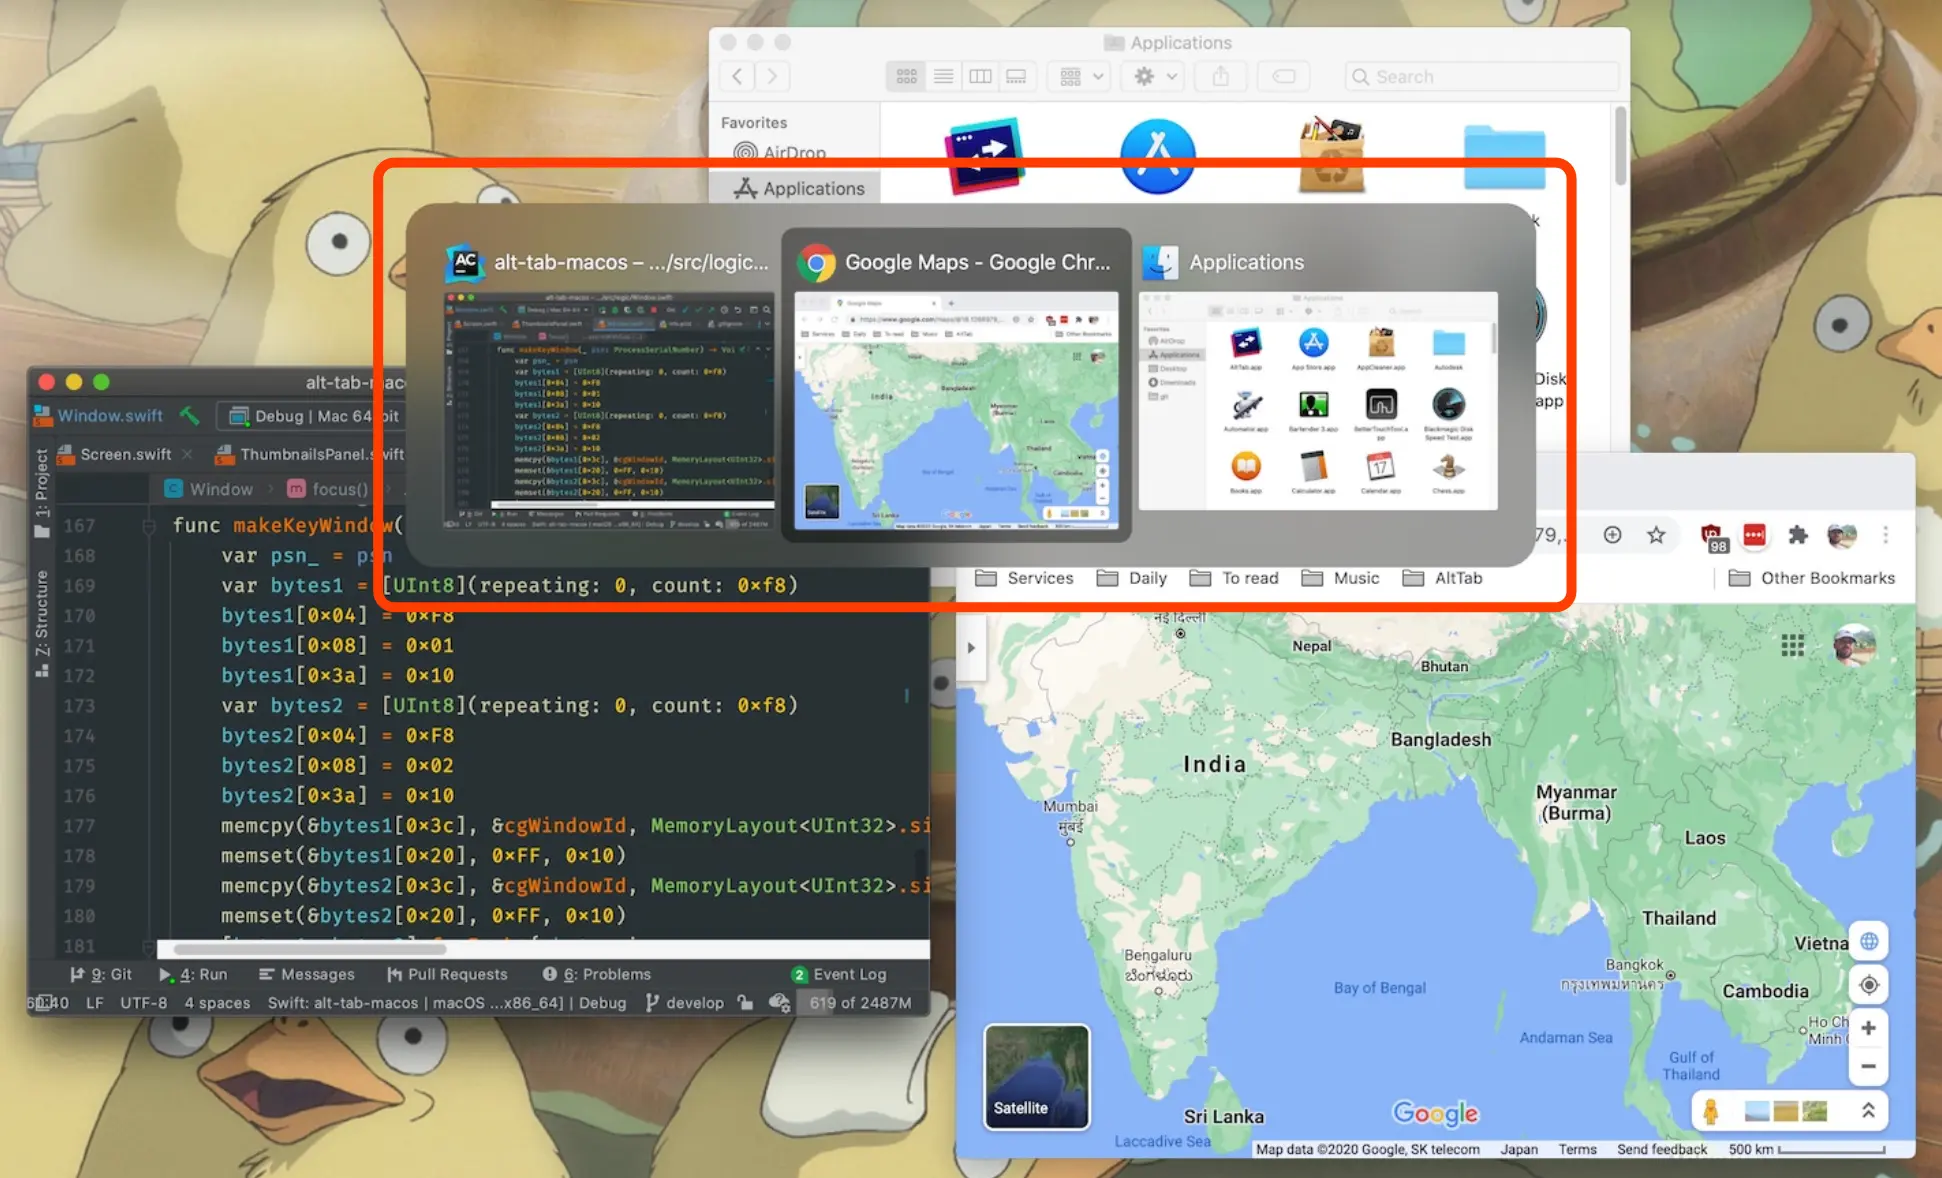This screenshot has height=1178, width=1942.
Task: Switch Finder to icon view
Action: coord(907,76)
